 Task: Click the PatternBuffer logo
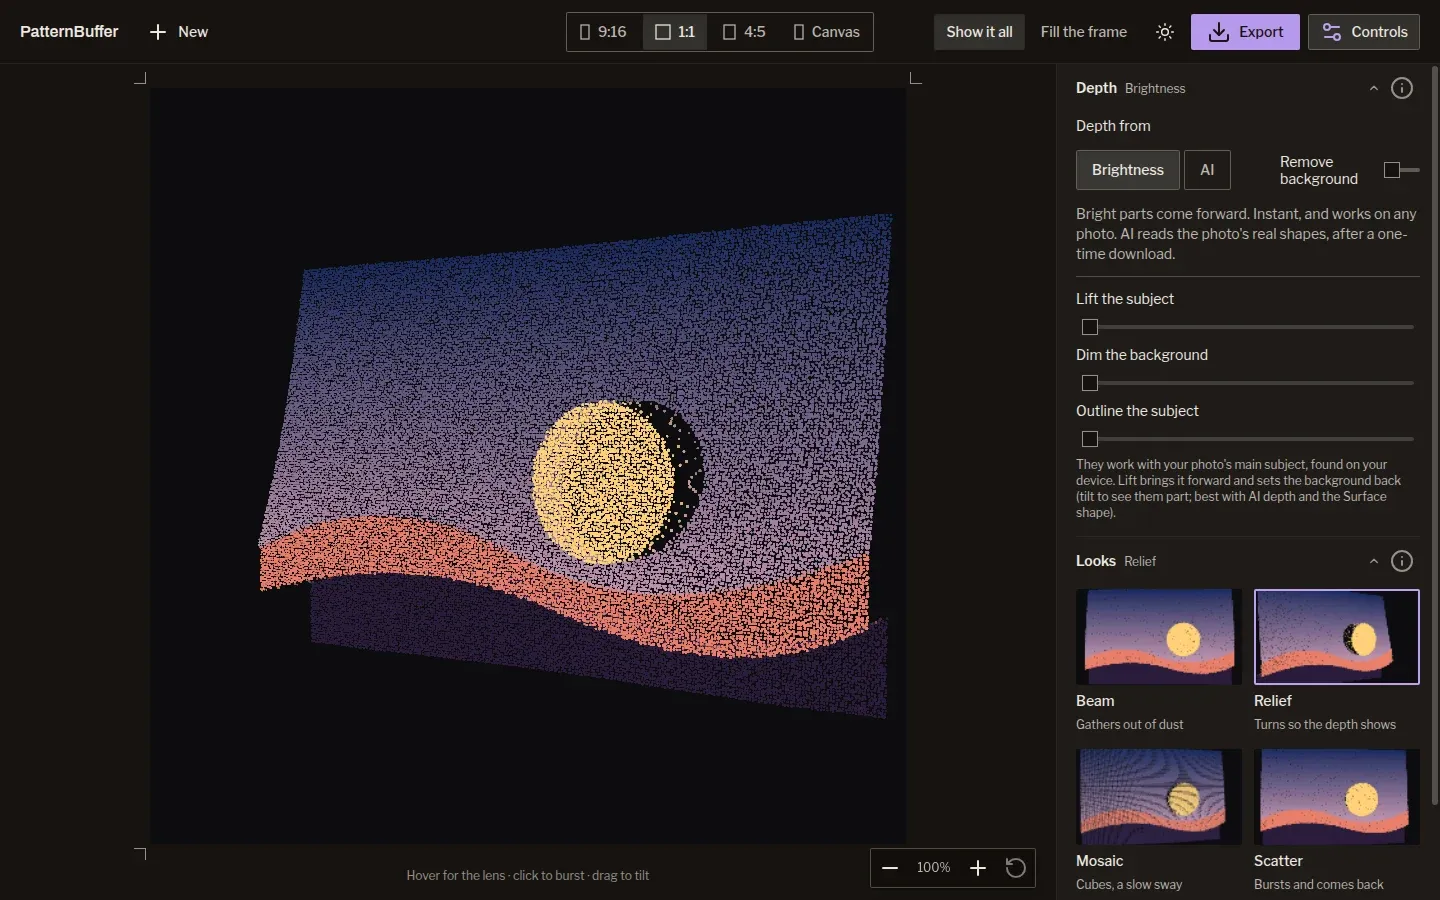(69, 32)
